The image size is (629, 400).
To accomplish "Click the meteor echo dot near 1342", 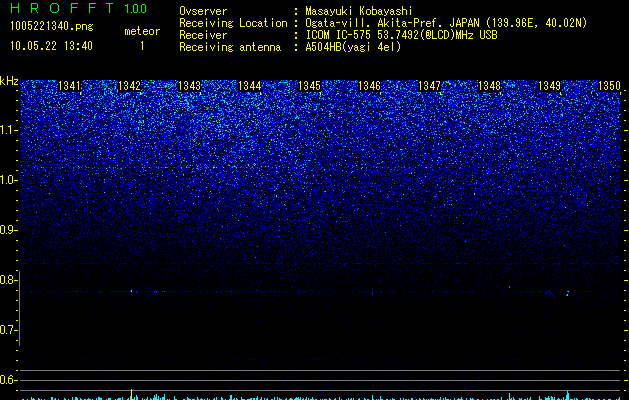I will click(132, 290).
